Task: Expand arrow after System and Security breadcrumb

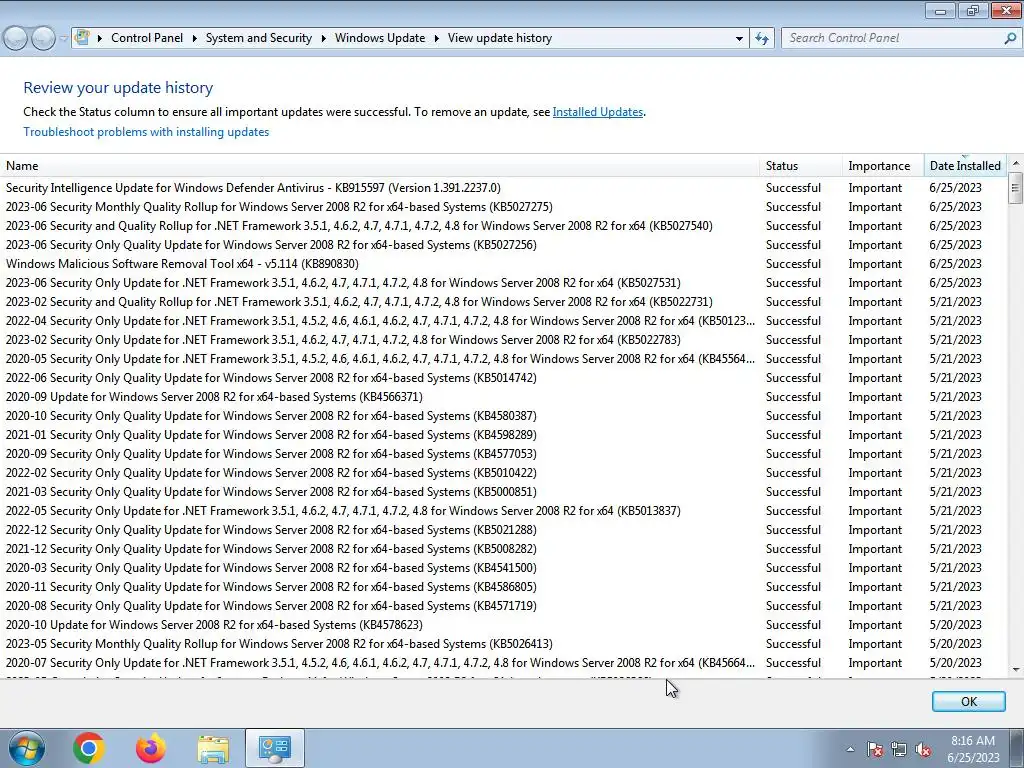Action: pos(323,39)
